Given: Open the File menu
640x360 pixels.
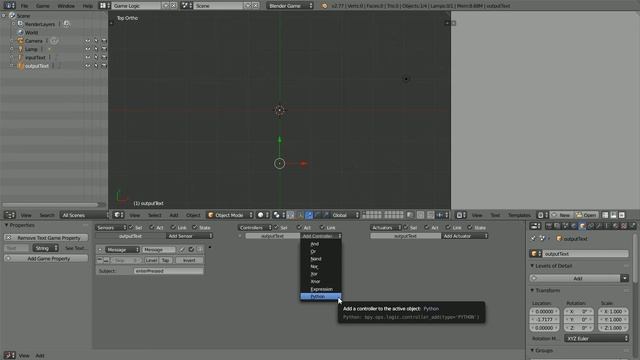Looking at the screenshot, I should (24, 6).
